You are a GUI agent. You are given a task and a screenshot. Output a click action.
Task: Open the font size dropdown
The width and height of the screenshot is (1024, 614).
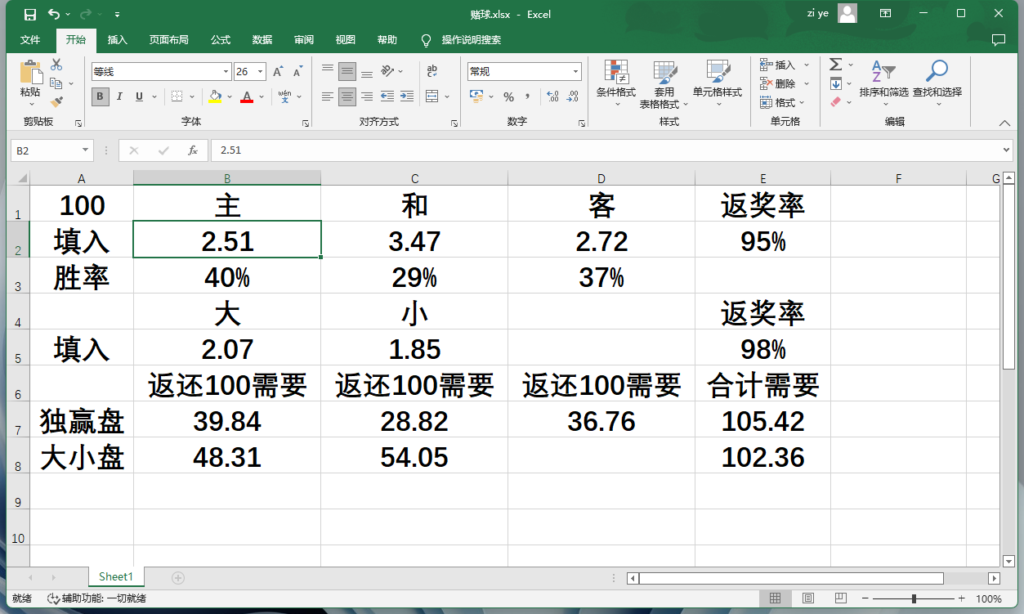pyautogui.click(x=259, y=71)
